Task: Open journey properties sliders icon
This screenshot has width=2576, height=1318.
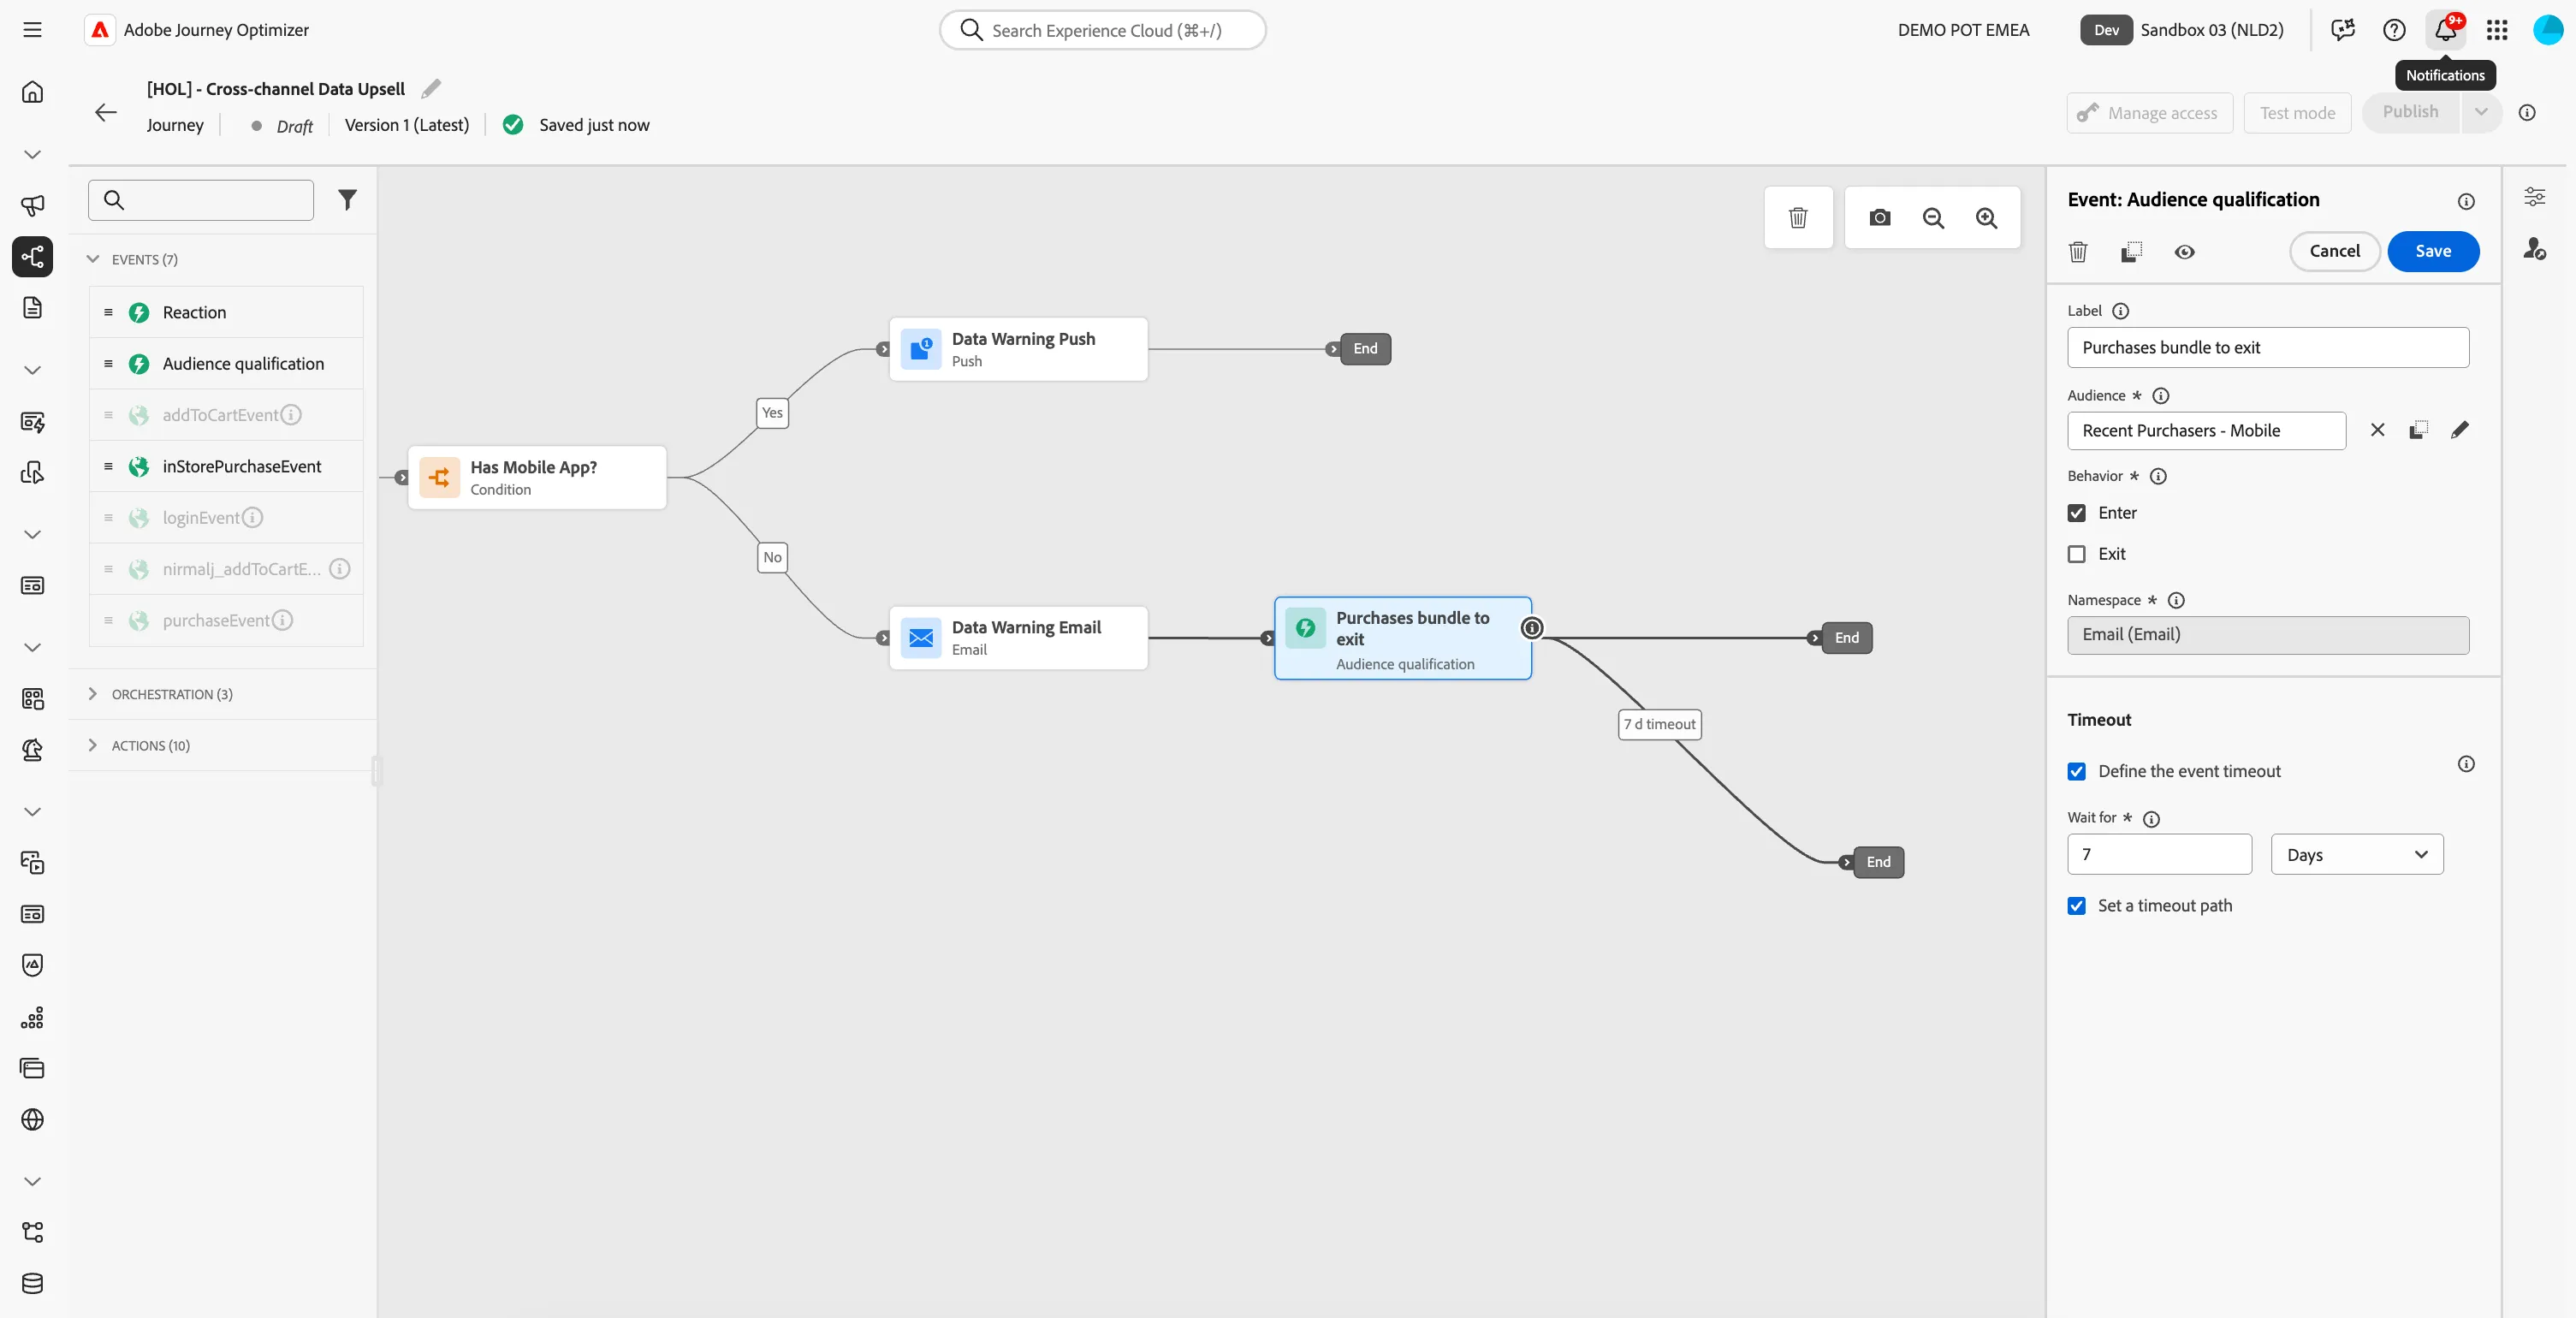Action: tap(2534, 197)
